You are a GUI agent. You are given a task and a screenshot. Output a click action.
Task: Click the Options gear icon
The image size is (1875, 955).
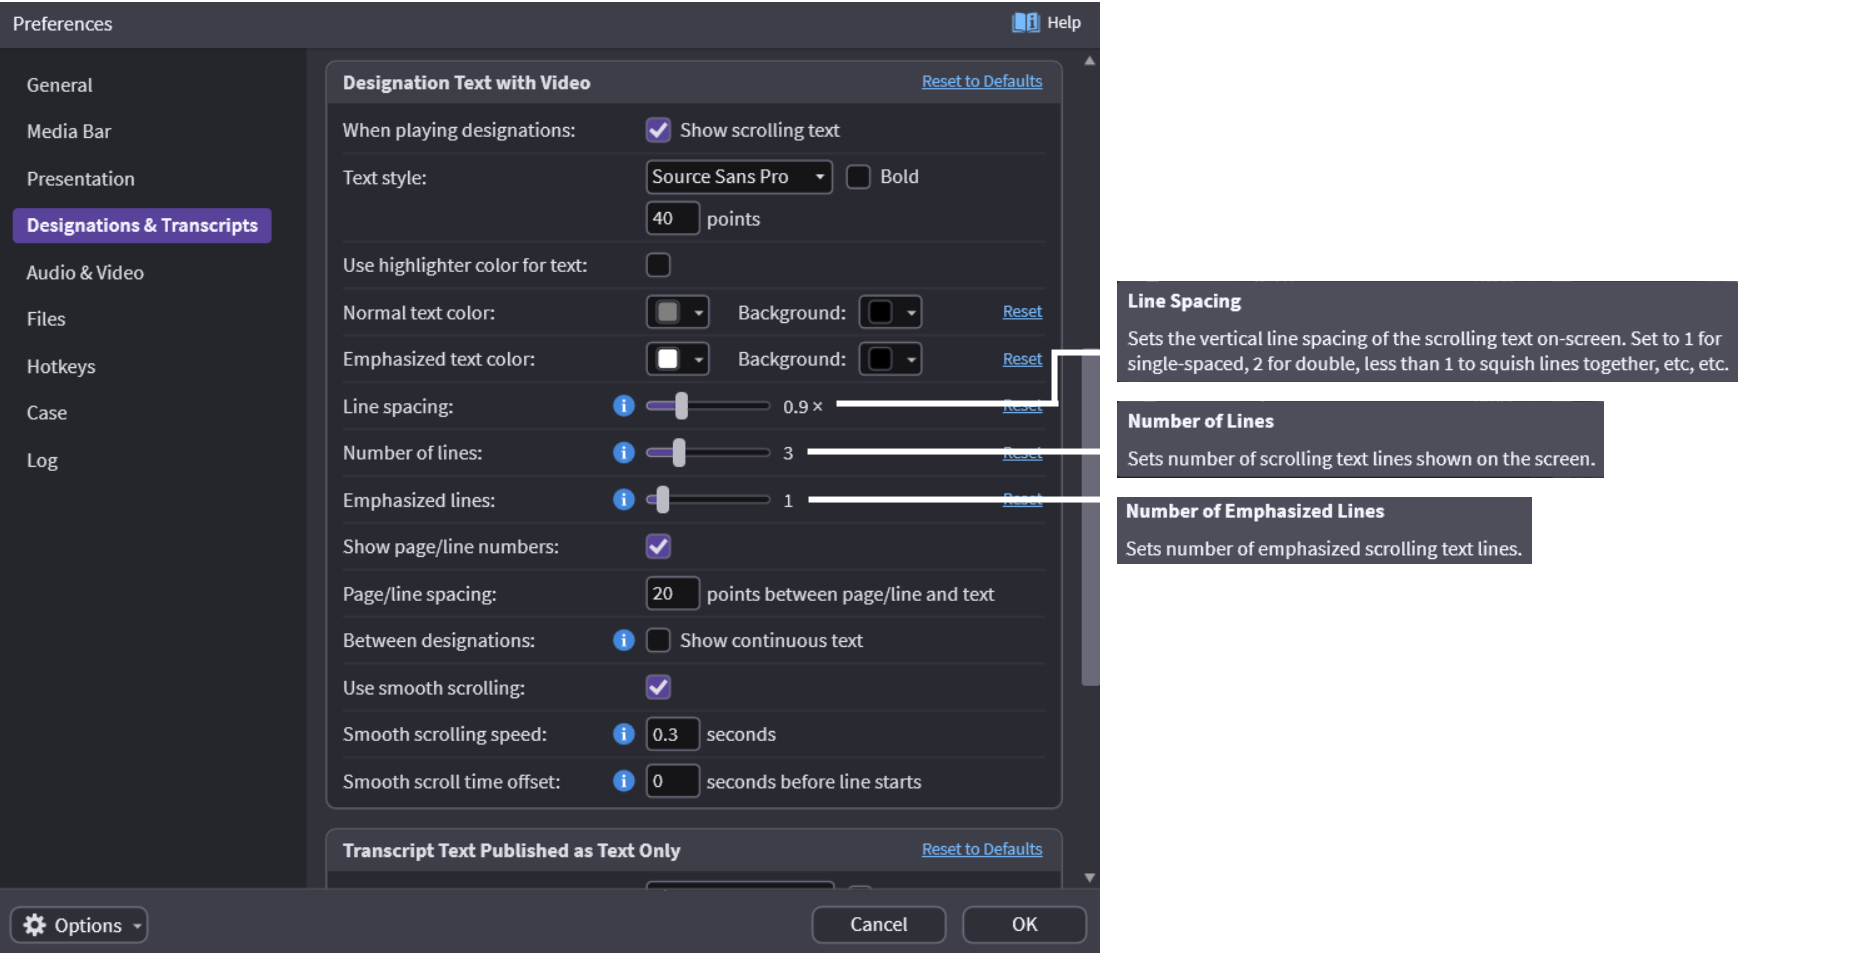point(35,925)
